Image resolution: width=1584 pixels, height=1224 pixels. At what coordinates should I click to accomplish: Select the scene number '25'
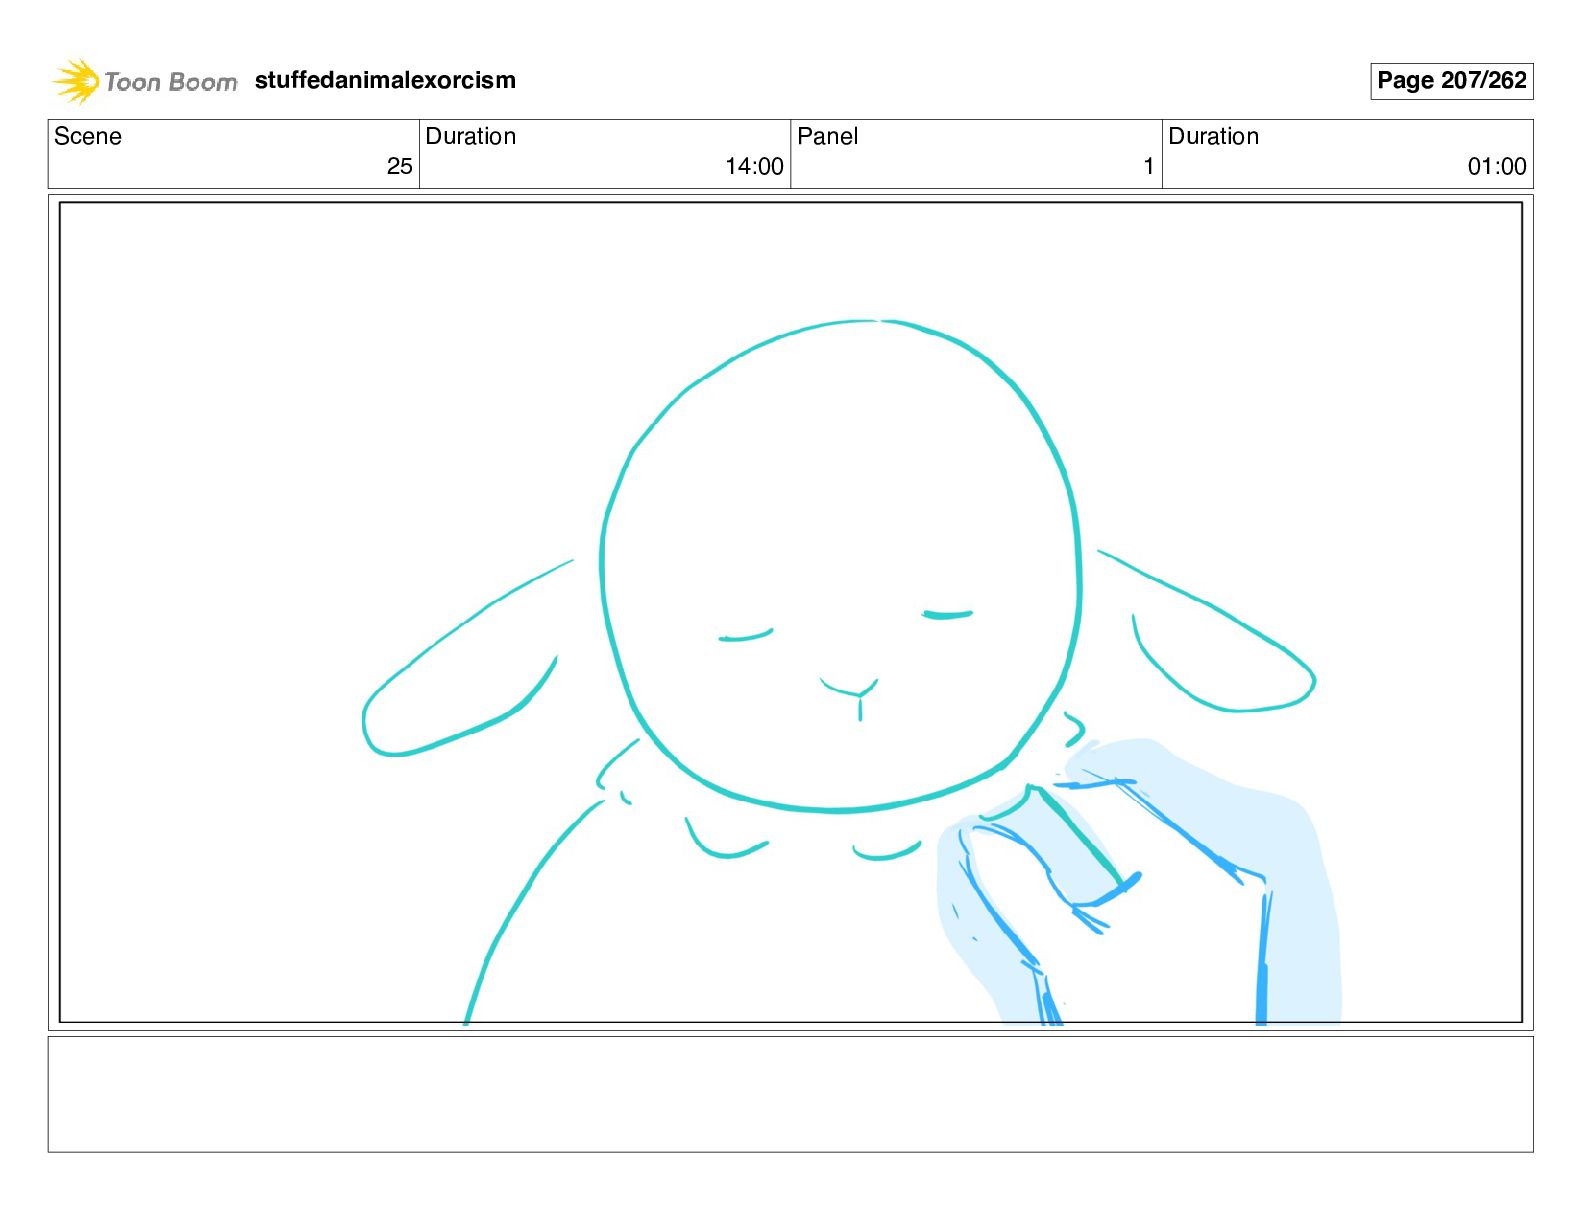click(399, 166)
